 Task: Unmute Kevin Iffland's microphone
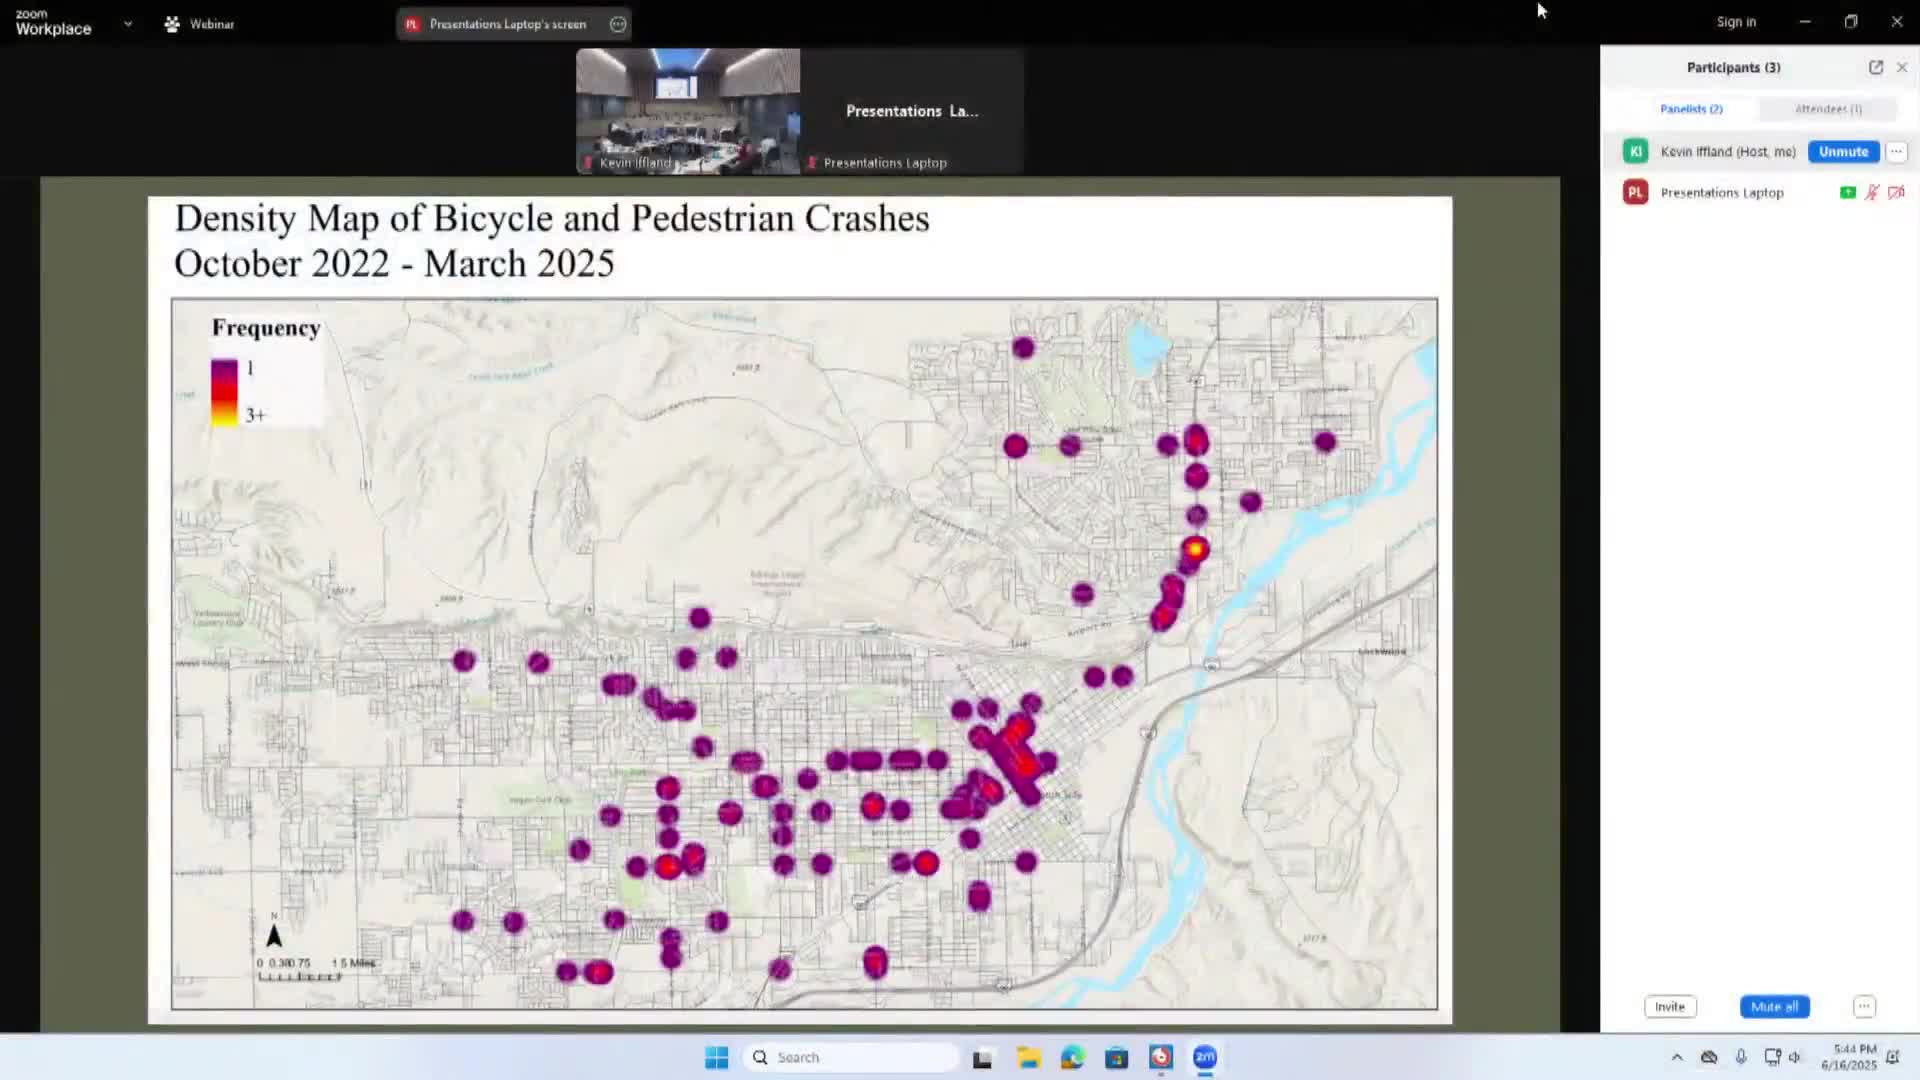1843,152
